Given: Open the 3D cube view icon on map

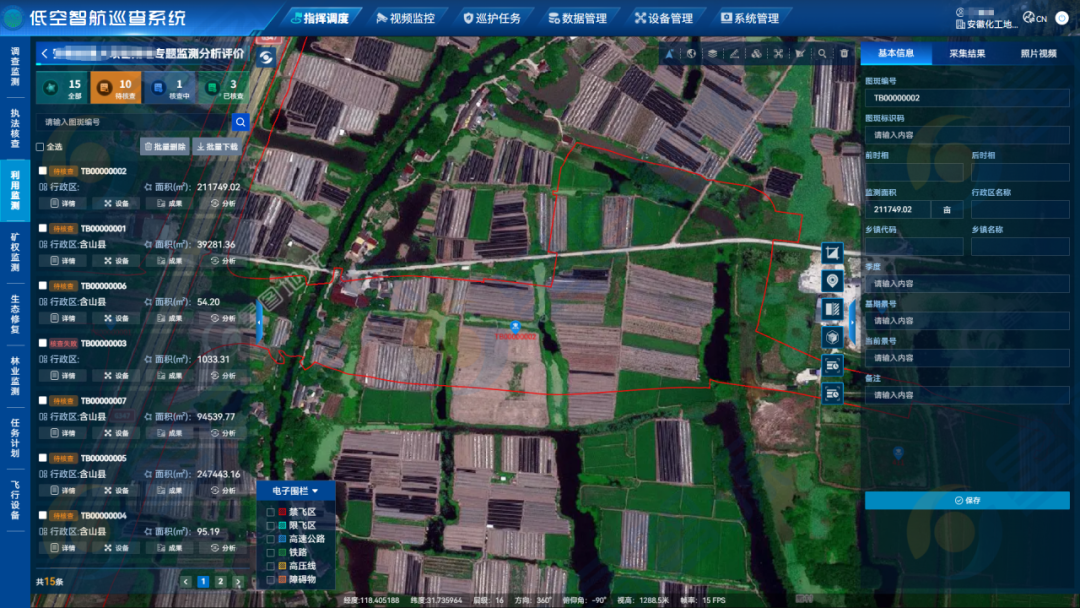Looking at the screenshot, I should pos(833,336).
